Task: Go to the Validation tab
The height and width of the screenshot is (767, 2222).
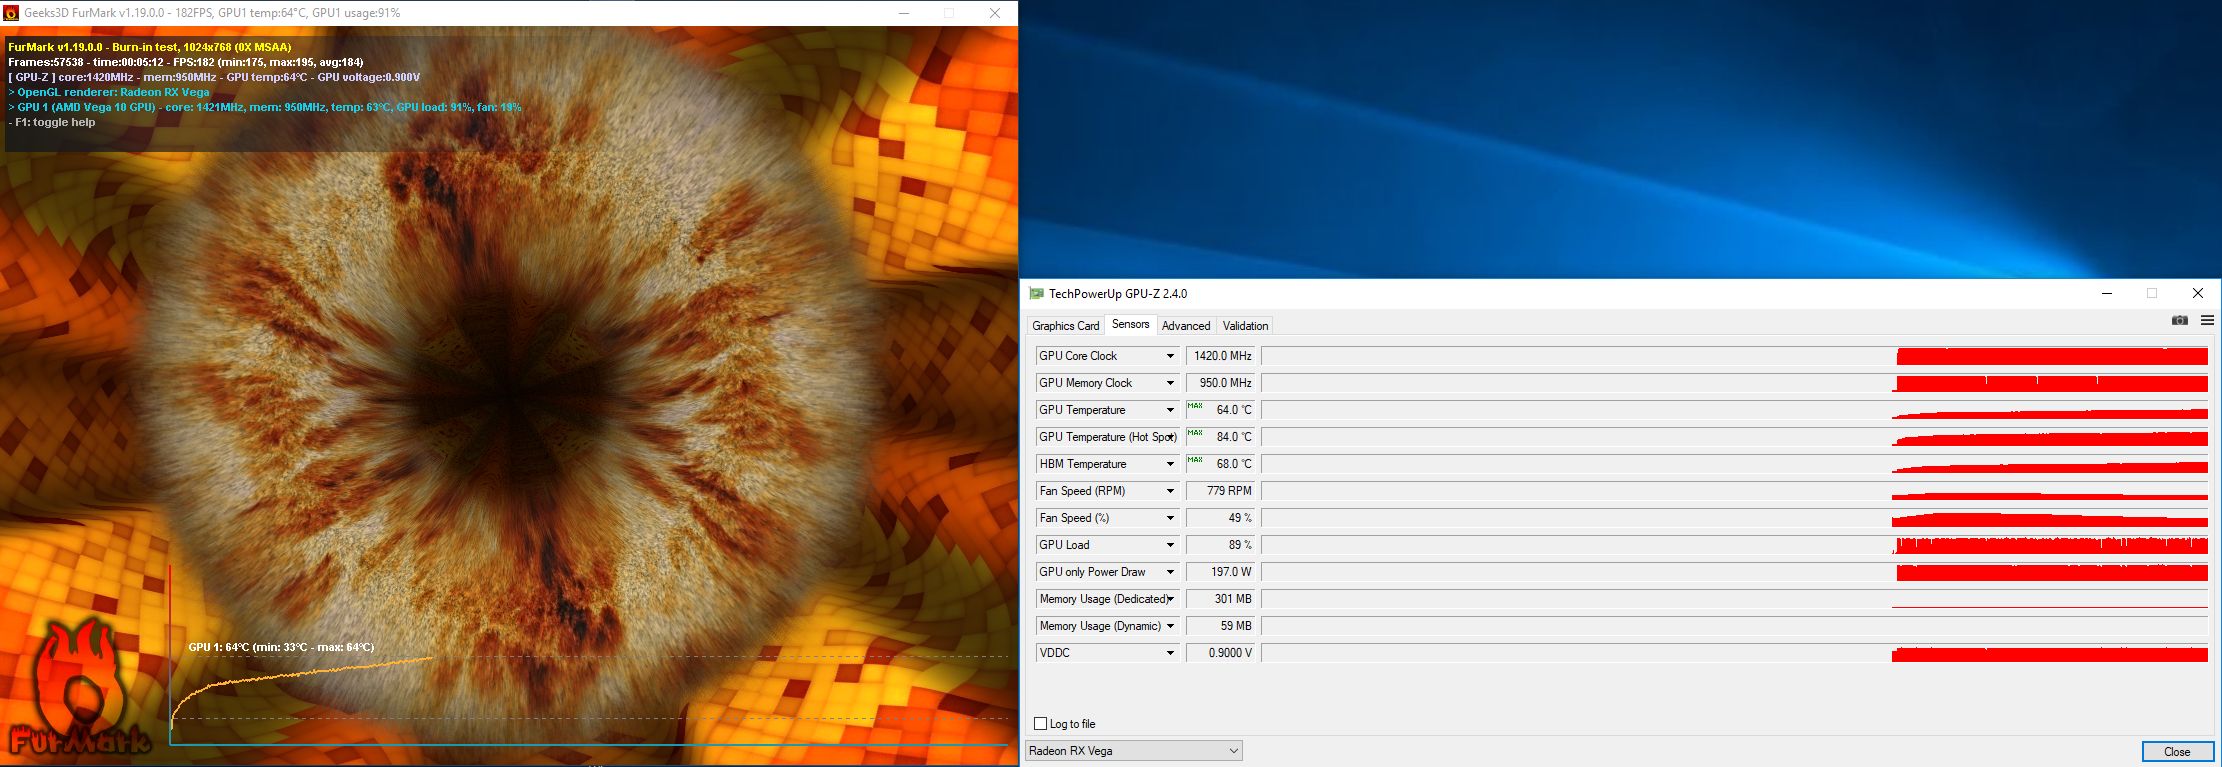Action: (1245, 326)
